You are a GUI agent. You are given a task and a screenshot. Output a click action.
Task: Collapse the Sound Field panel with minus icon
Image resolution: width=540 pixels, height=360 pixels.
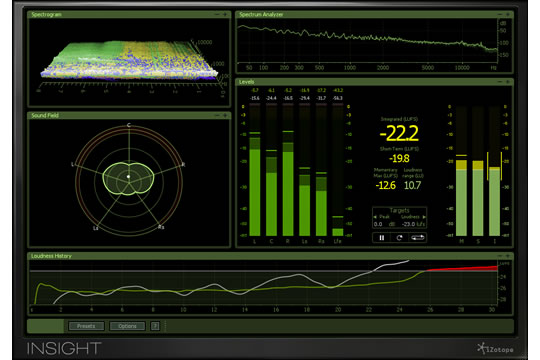[x=217, y=115]
